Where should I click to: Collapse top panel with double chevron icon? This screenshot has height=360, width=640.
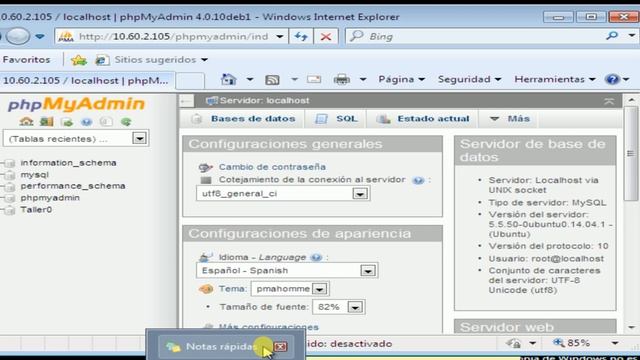(609, 101)
